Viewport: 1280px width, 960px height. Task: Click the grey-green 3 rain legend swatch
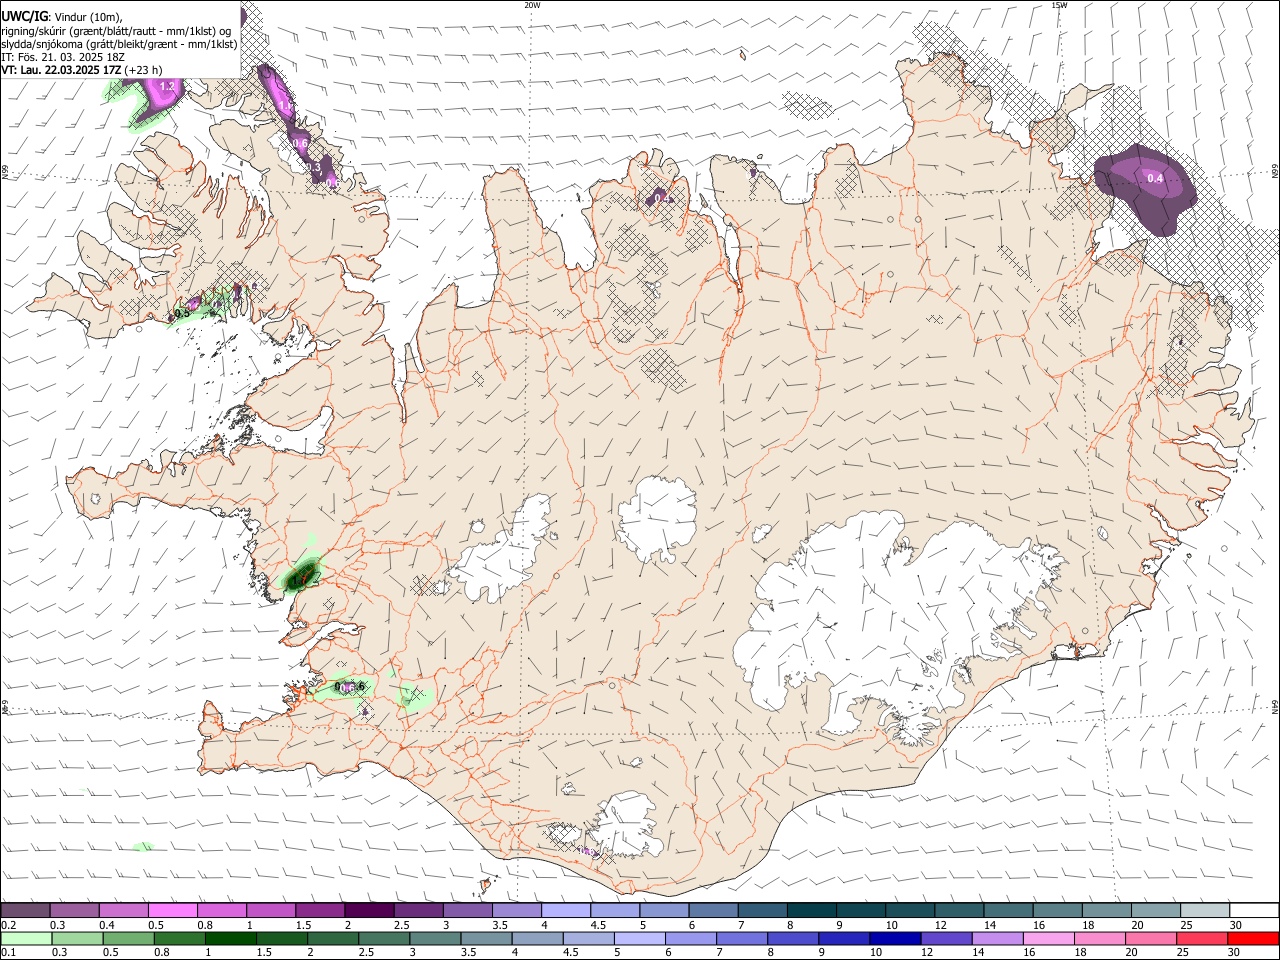click(x=434, y=938)
